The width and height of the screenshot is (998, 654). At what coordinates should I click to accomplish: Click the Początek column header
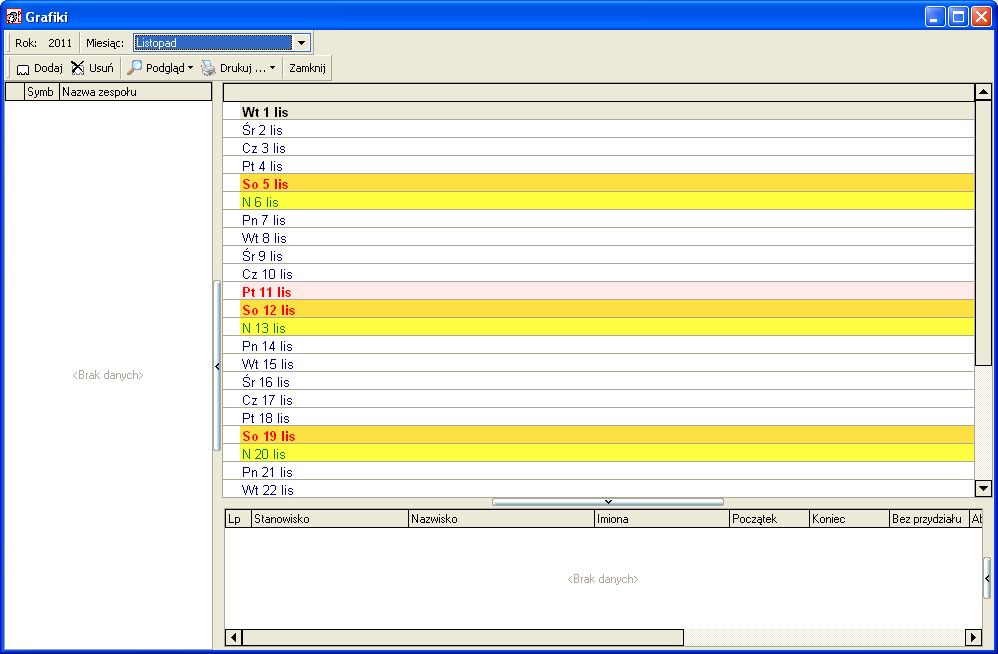pyautogui.click(x=770, y=518)
